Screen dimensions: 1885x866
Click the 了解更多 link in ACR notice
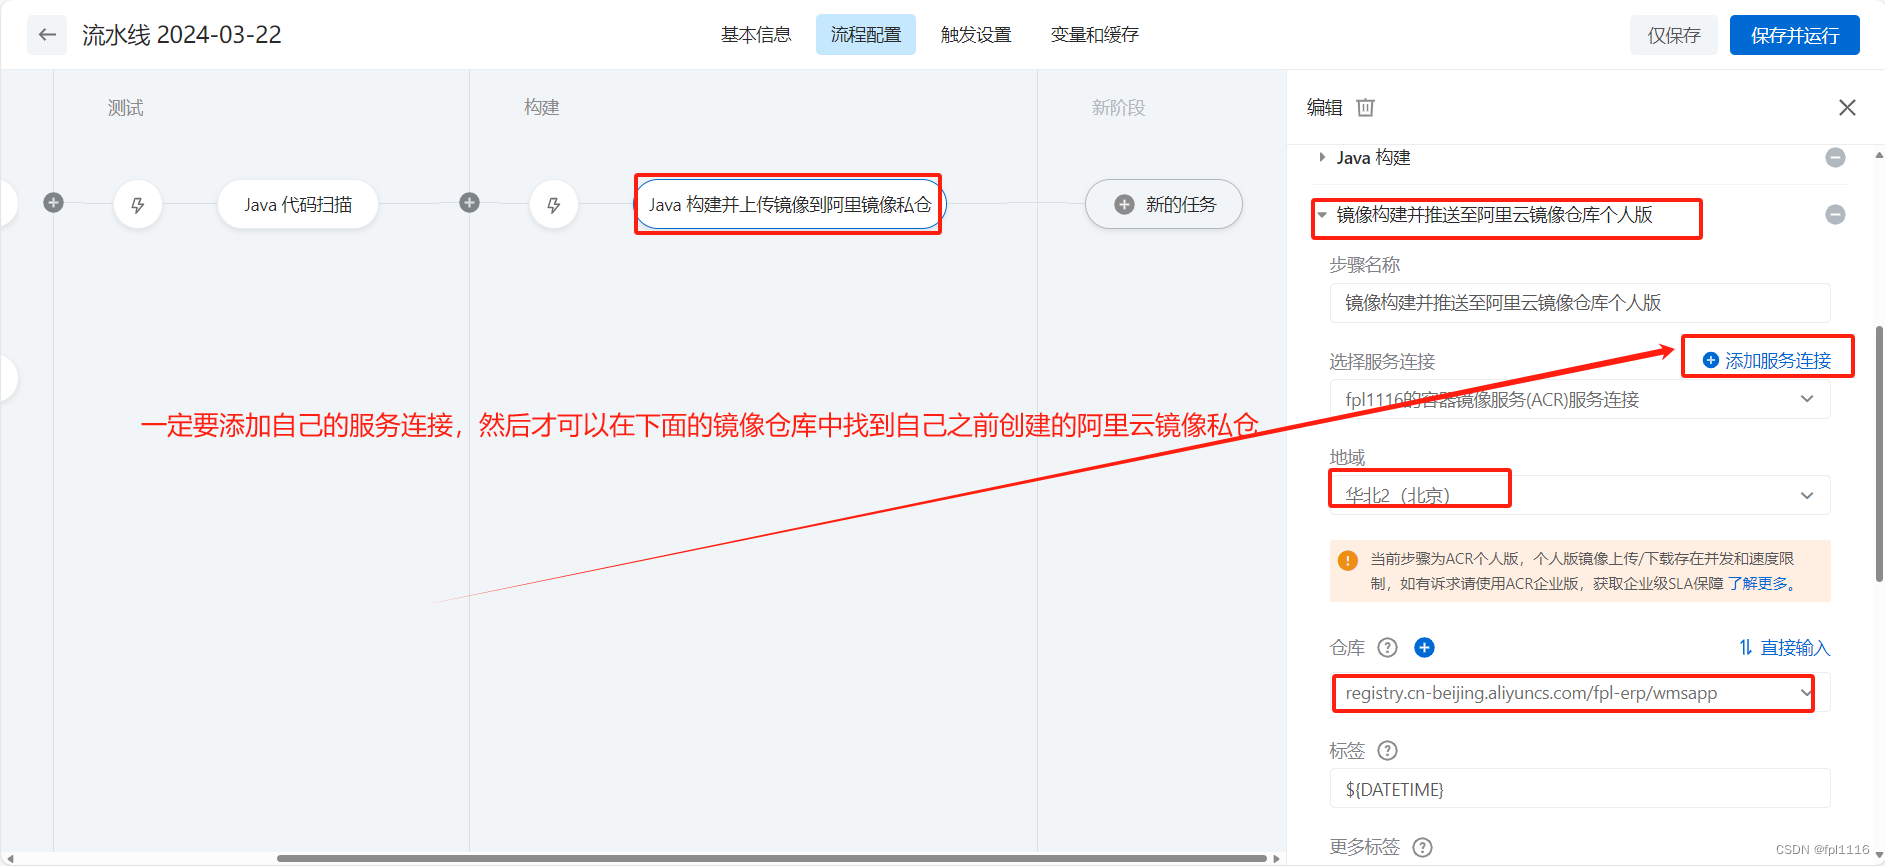coord(1760,584)
